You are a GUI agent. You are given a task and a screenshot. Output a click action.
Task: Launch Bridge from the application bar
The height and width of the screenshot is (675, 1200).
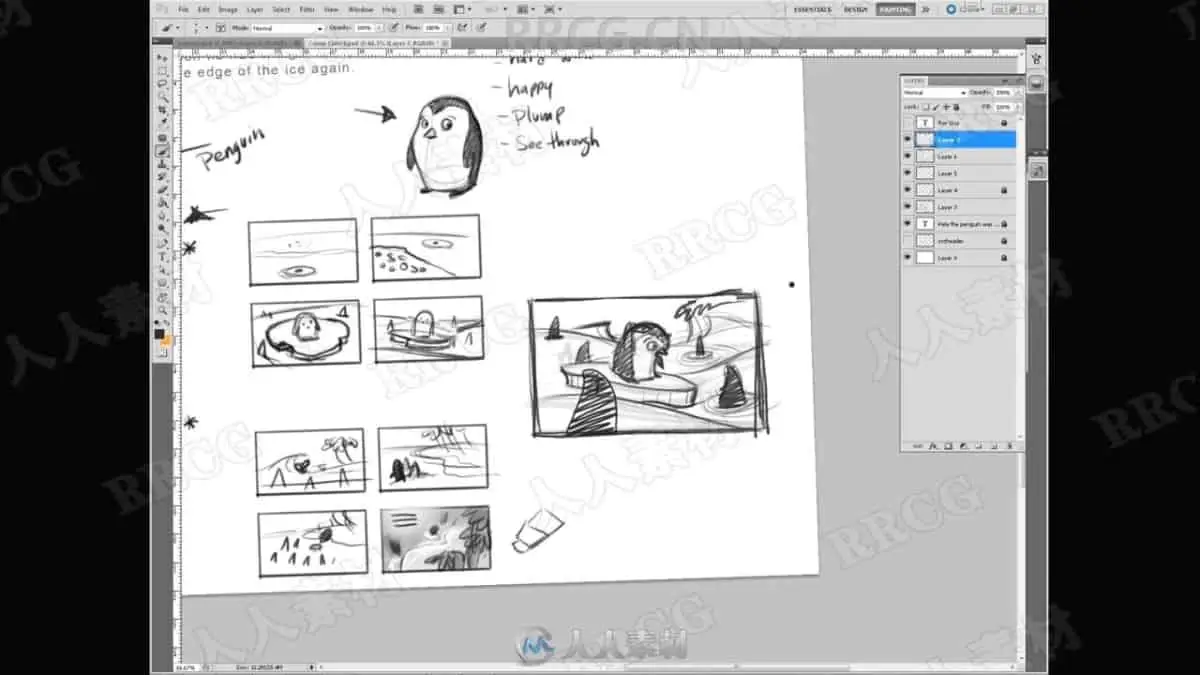coord(418,9)
